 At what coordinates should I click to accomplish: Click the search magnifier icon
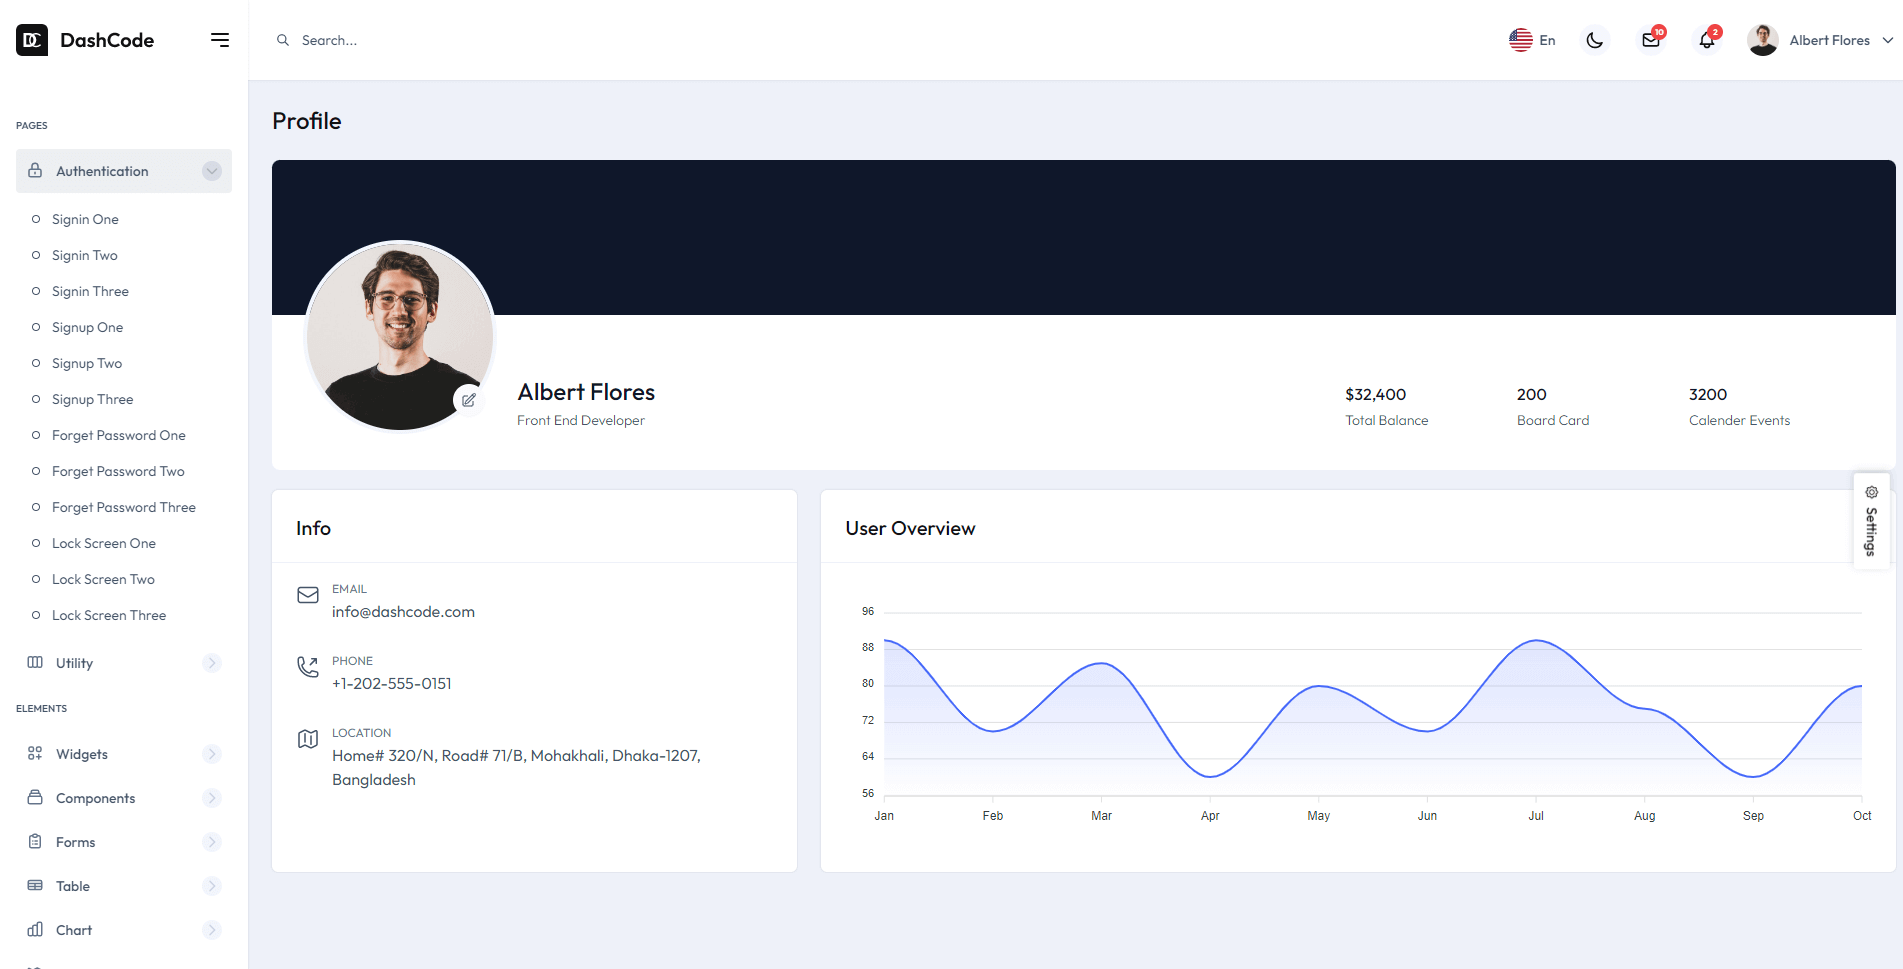(x=283, y=40)
